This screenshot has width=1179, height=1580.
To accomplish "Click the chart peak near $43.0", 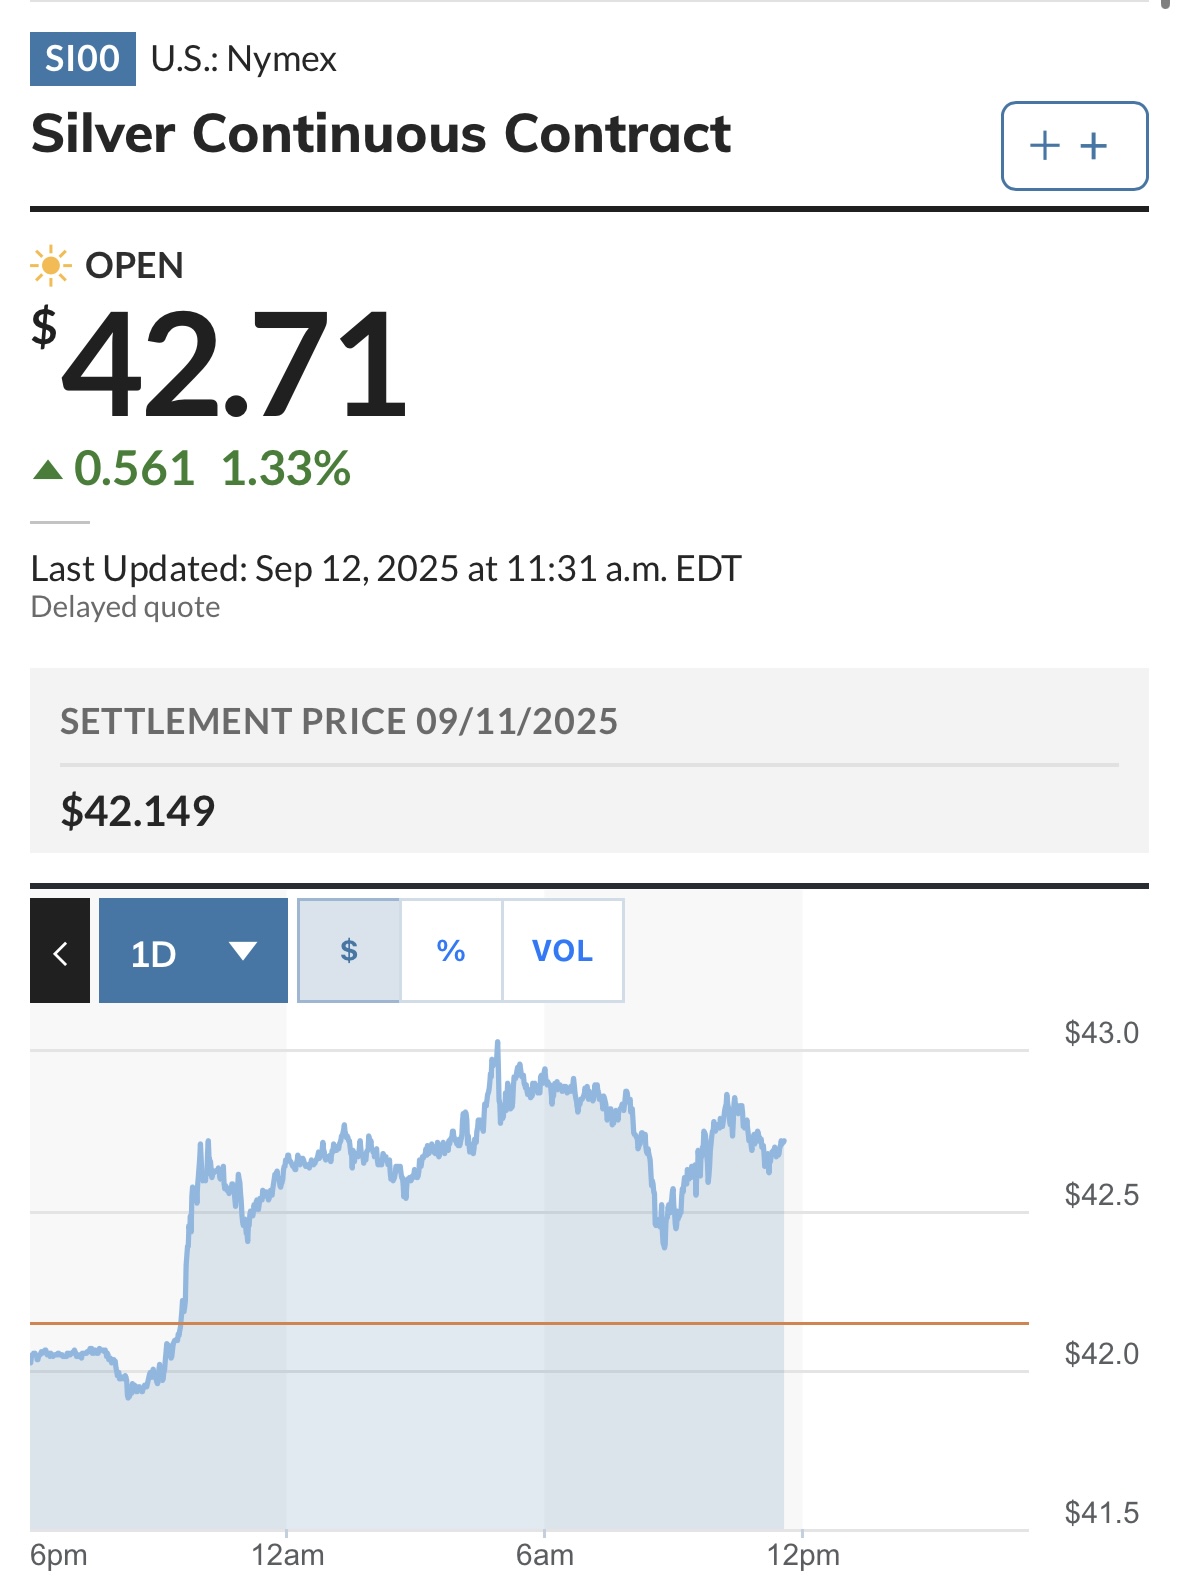I will 497,1045.
